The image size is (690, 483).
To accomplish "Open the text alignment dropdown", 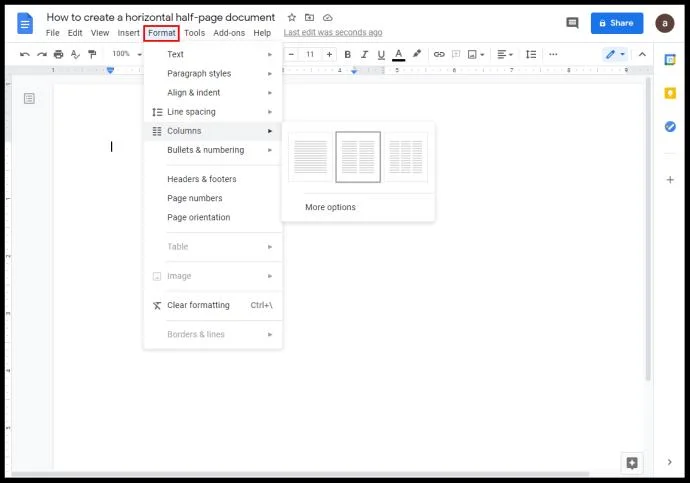I will tap(505, 55).
